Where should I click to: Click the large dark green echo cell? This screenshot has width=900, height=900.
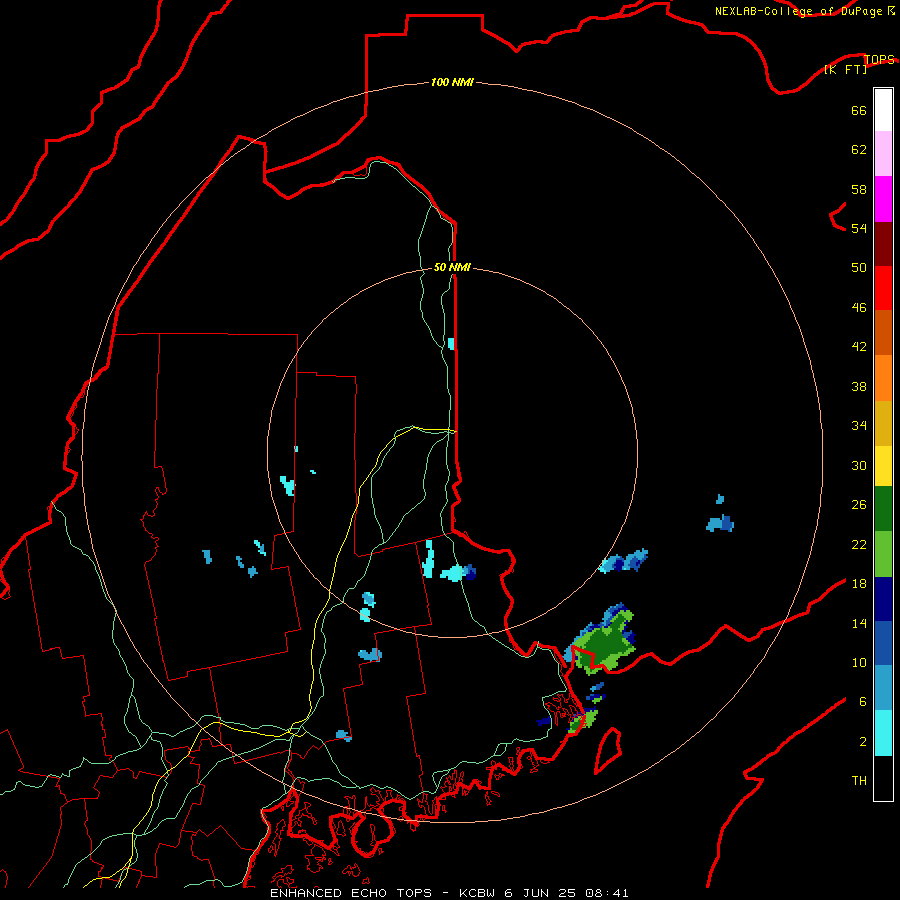click(x=606, y=645)
